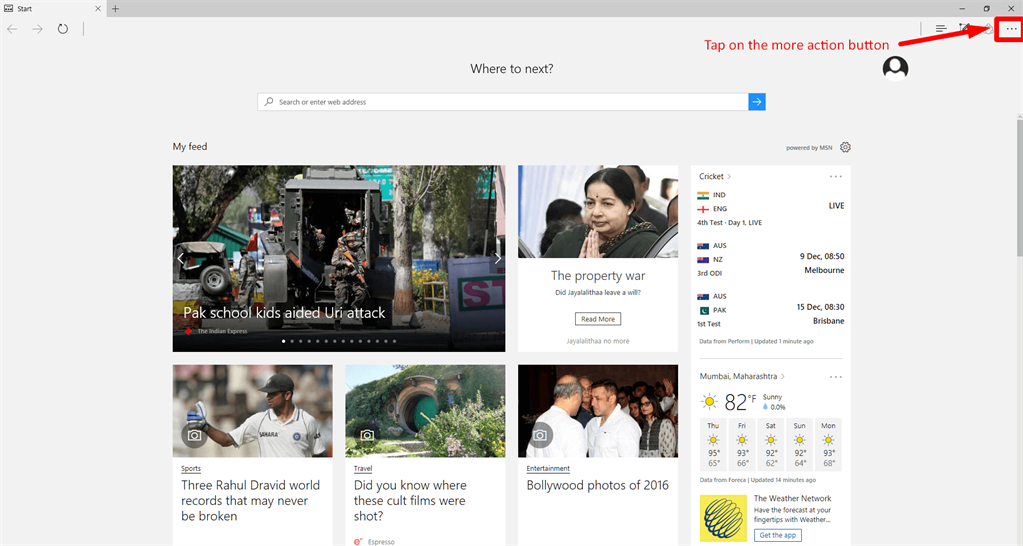Go forward with the forward arrow

37,29
